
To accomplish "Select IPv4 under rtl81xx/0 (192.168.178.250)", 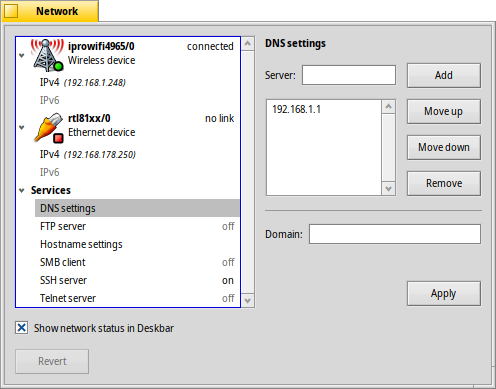I will (137, 154).
